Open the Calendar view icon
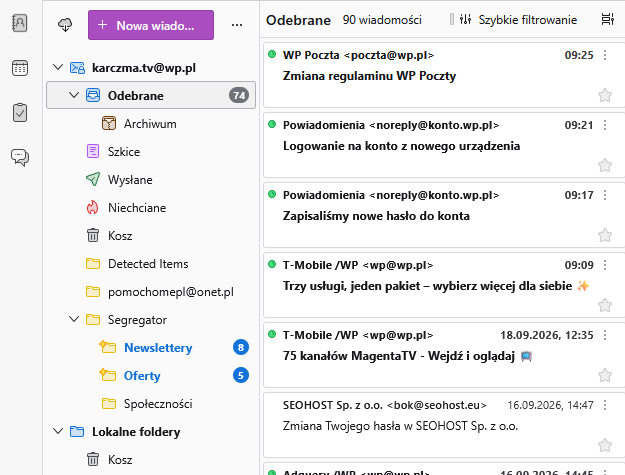The width and height of the screenshot is (625, 475). click(x=20, y=68)
